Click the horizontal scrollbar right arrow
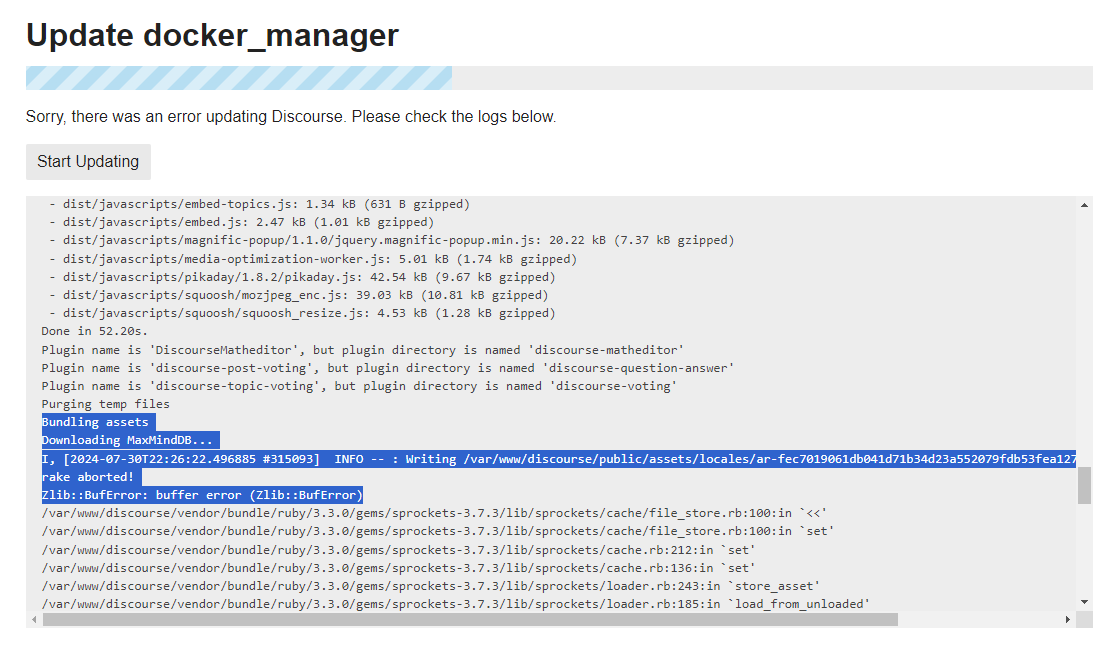Image resolution: width=1100 pixels, height=647 pixels. tap(1068, 620)
